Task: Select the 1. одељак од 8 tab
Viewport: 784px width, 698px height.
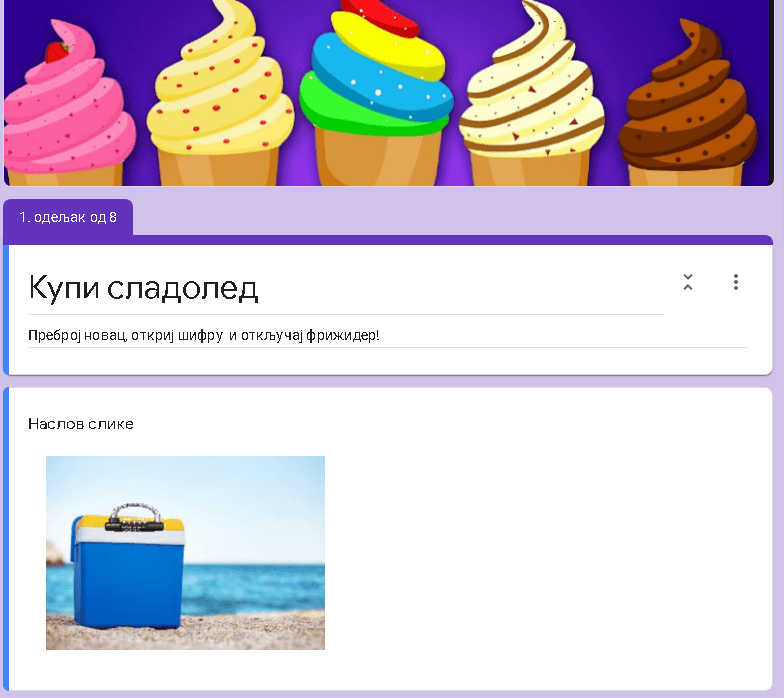Action: coord(68,217)
